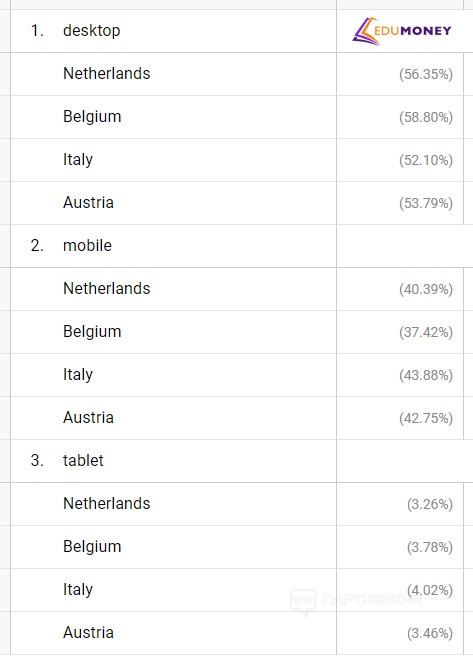Viewport: 473px width, 668px height.
Task: Click the 40.39% mobile Netherlands value
Action: tap(426, 289)
